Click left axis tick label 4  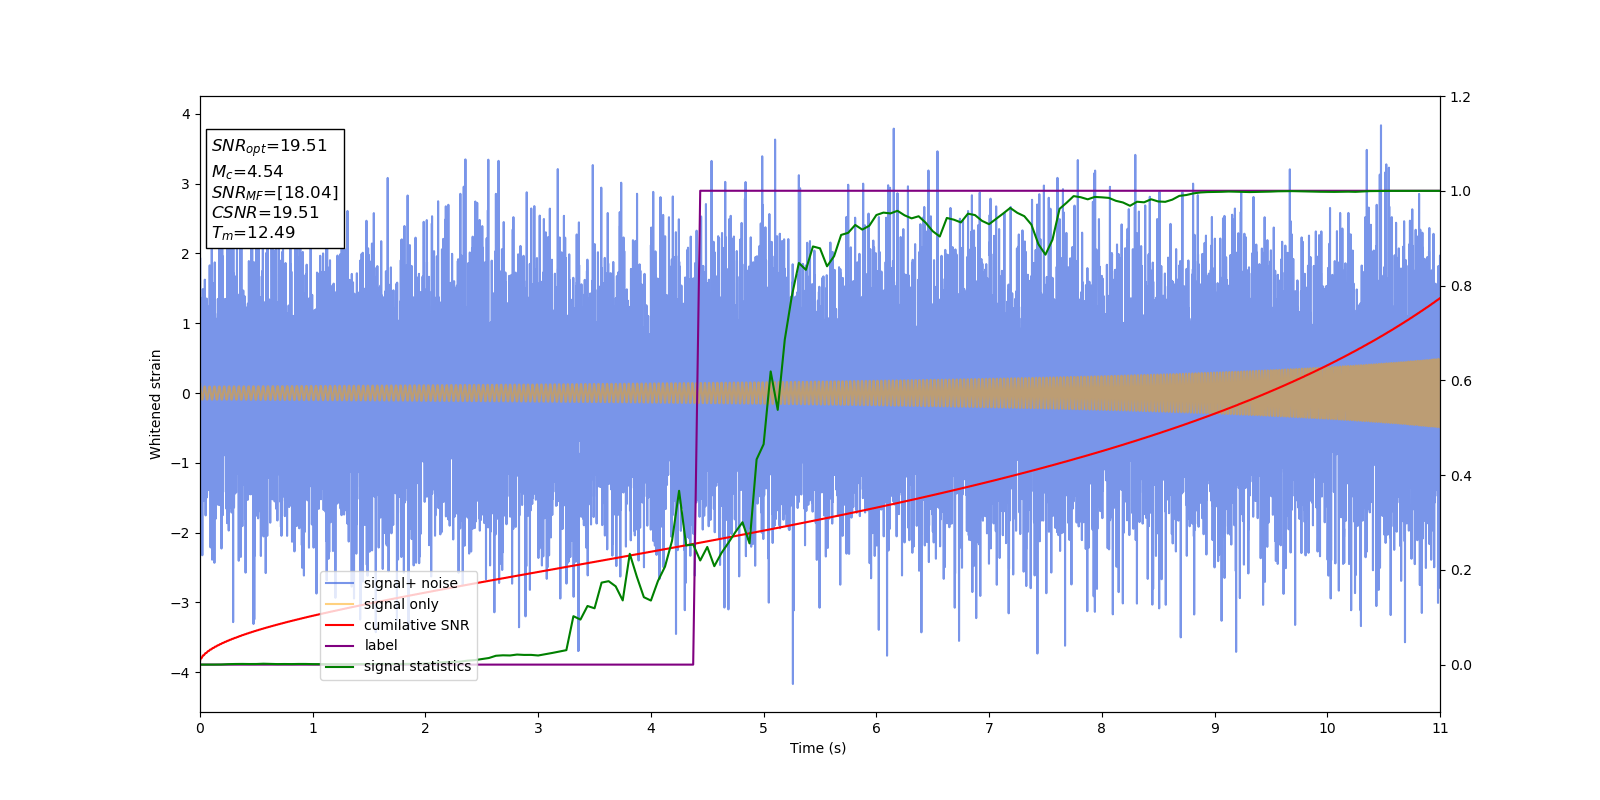186,114
